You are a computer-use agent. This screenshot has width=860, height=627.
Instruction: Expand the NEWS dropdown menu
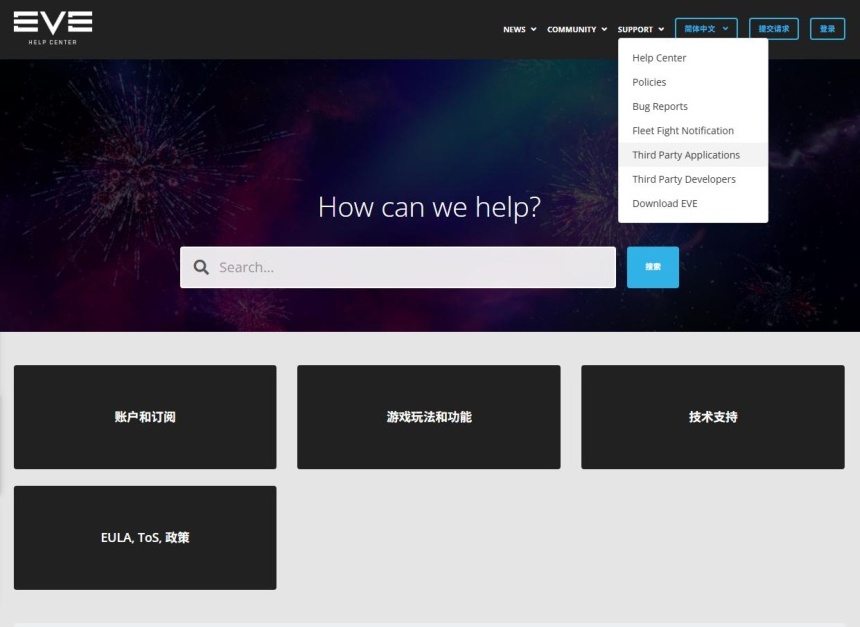519,29
